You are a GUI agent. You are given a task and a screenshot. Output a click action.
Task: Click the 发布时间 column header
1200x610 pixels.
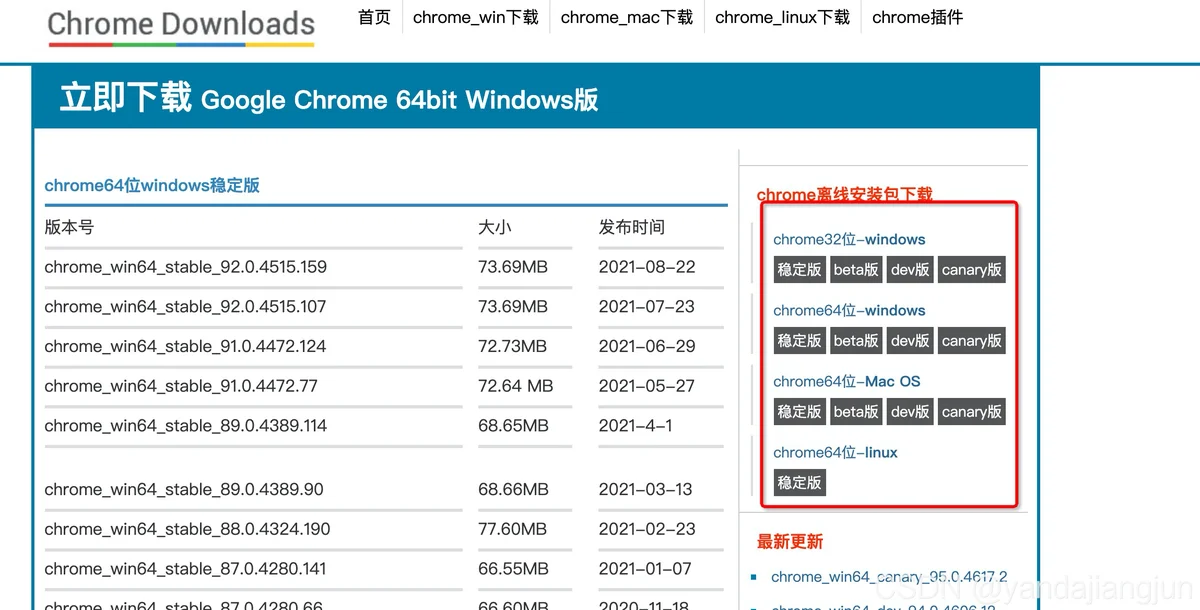pyautogui.click(x=632, y=227)
